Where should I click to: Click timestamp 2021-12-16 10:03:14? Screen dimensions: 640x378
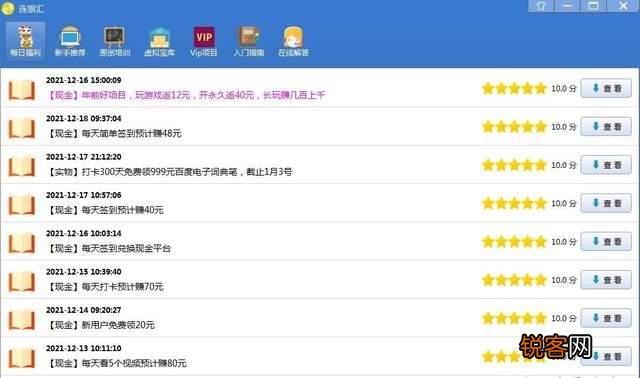(x=84, y=233)
